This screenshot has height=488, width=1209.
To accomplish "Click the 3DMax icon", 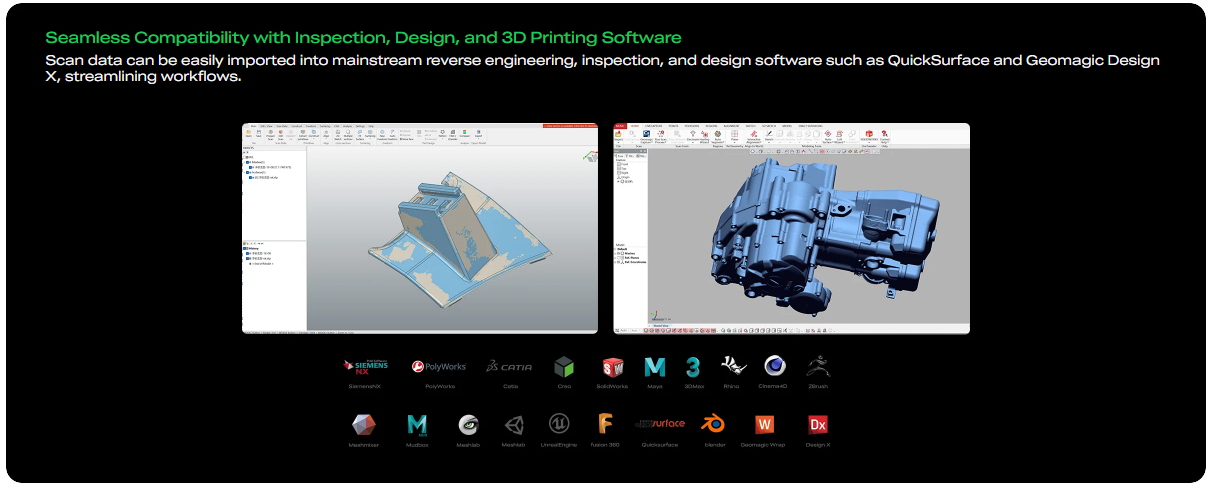I will pyautogui.click(x=692, y=367).
